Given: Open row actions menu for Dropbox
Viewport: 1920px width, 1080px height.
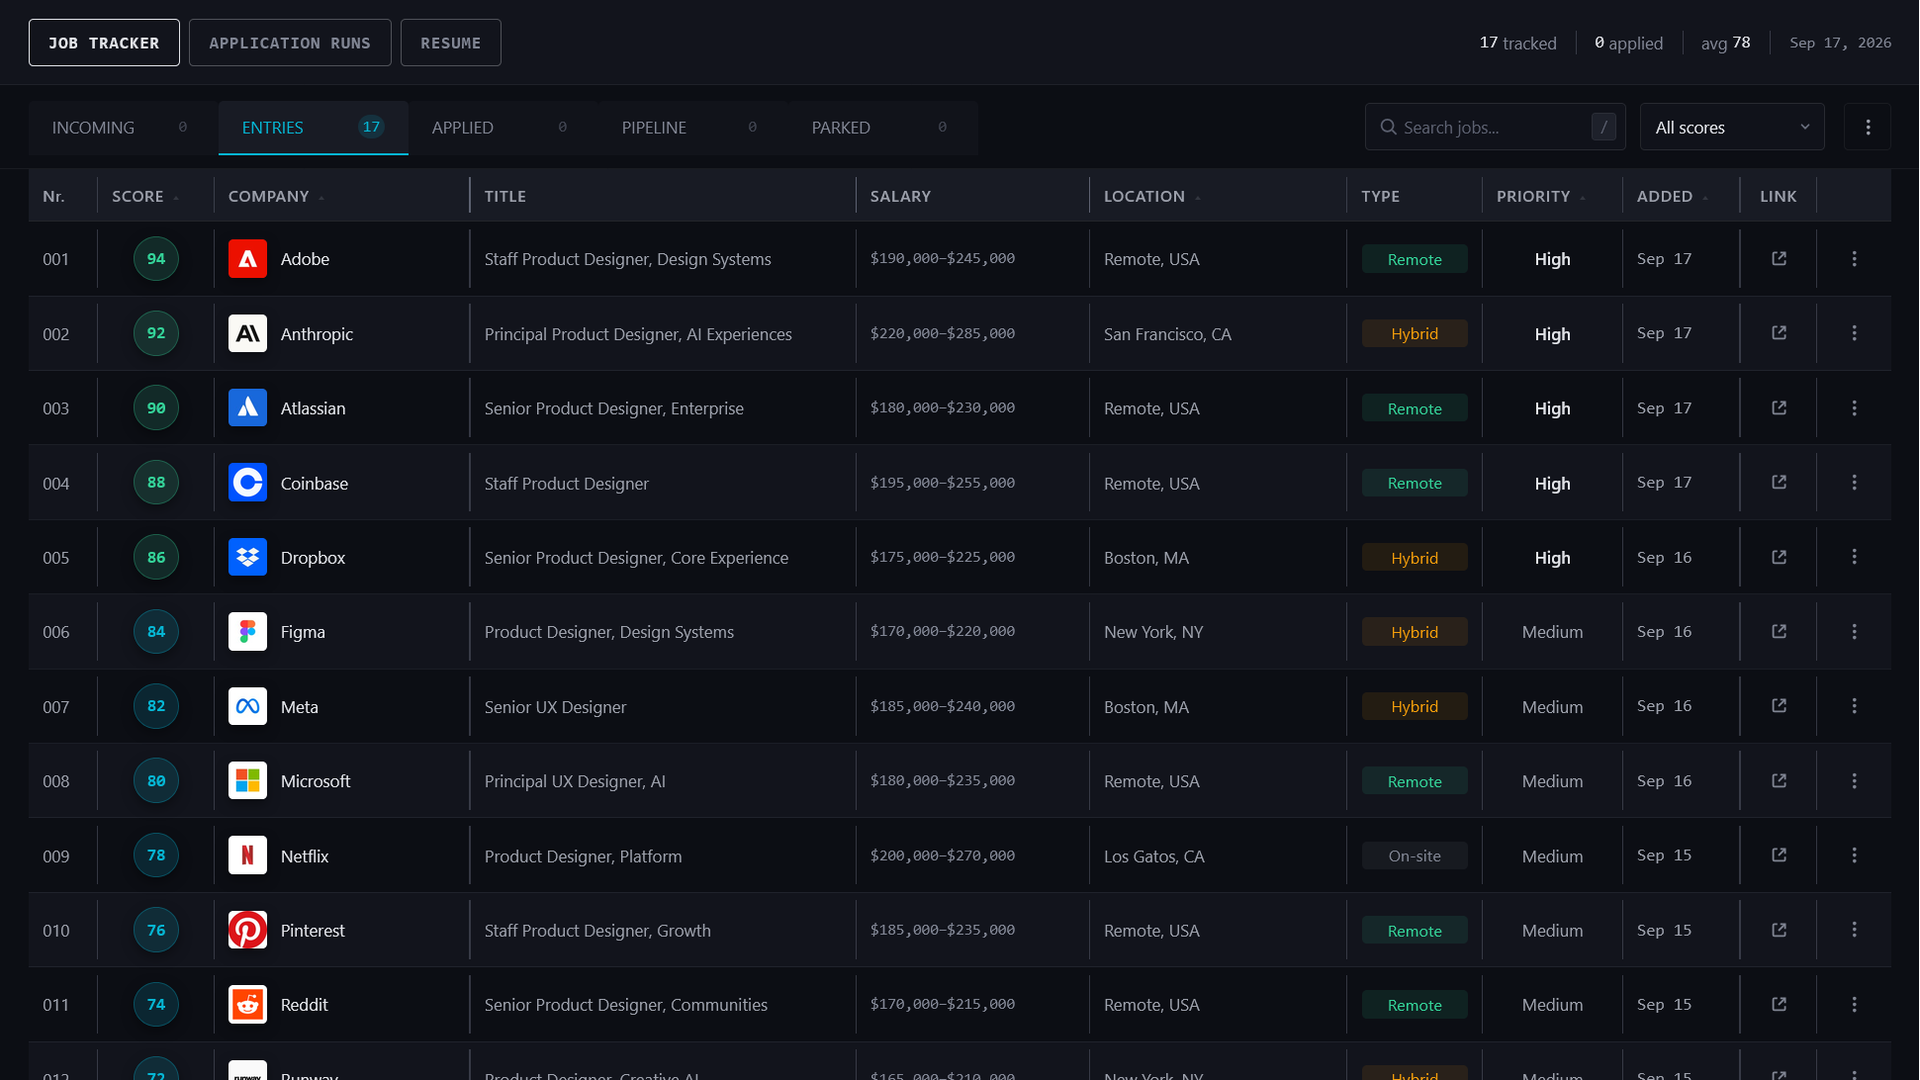Looking at the screenshot, I should pos(1854,557).
